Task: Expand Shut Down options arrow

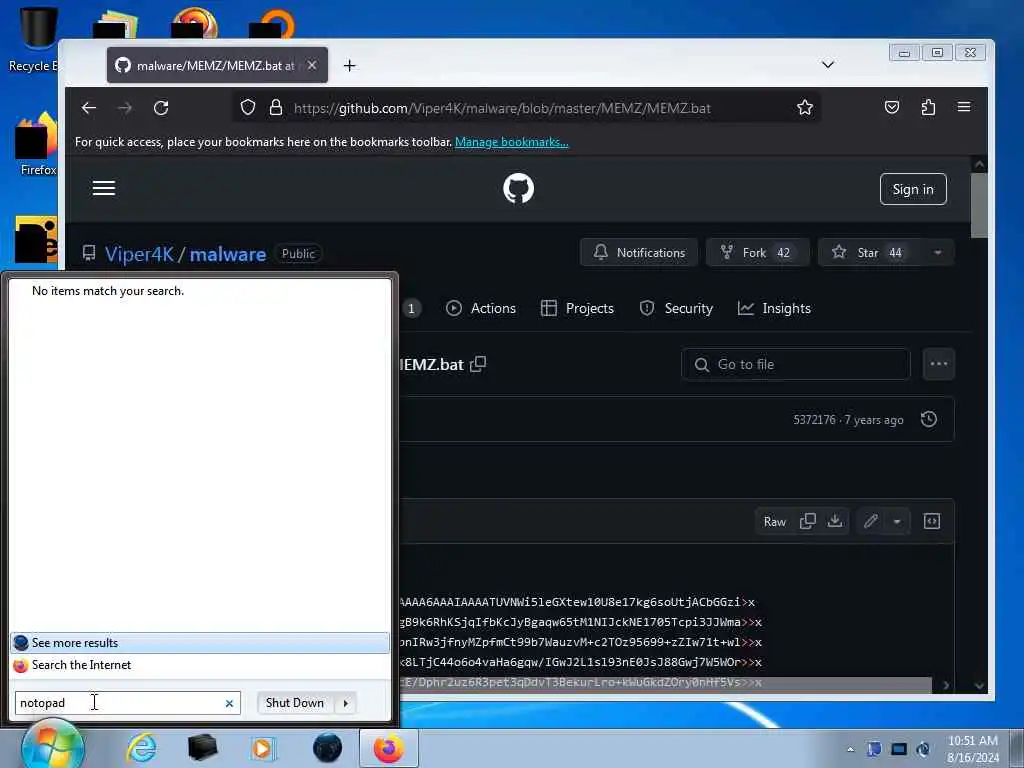Action: click(x=345, y=703)
